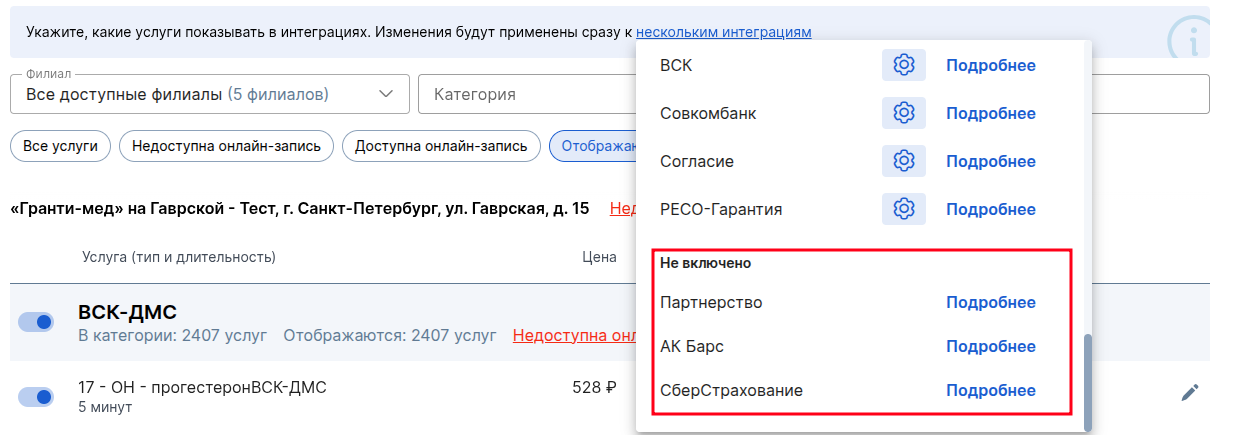Toggle the 17 - ОН - прогестерон service switch

[x=37, y=397]
